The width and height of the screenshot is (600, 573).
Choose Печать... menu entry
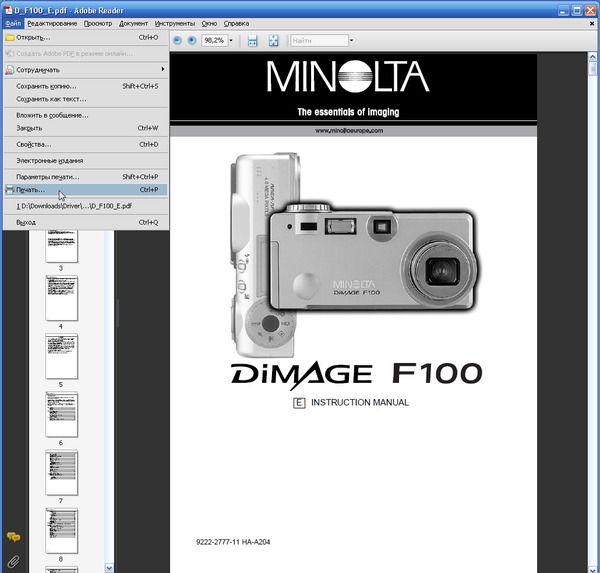(x=86, y=190)
